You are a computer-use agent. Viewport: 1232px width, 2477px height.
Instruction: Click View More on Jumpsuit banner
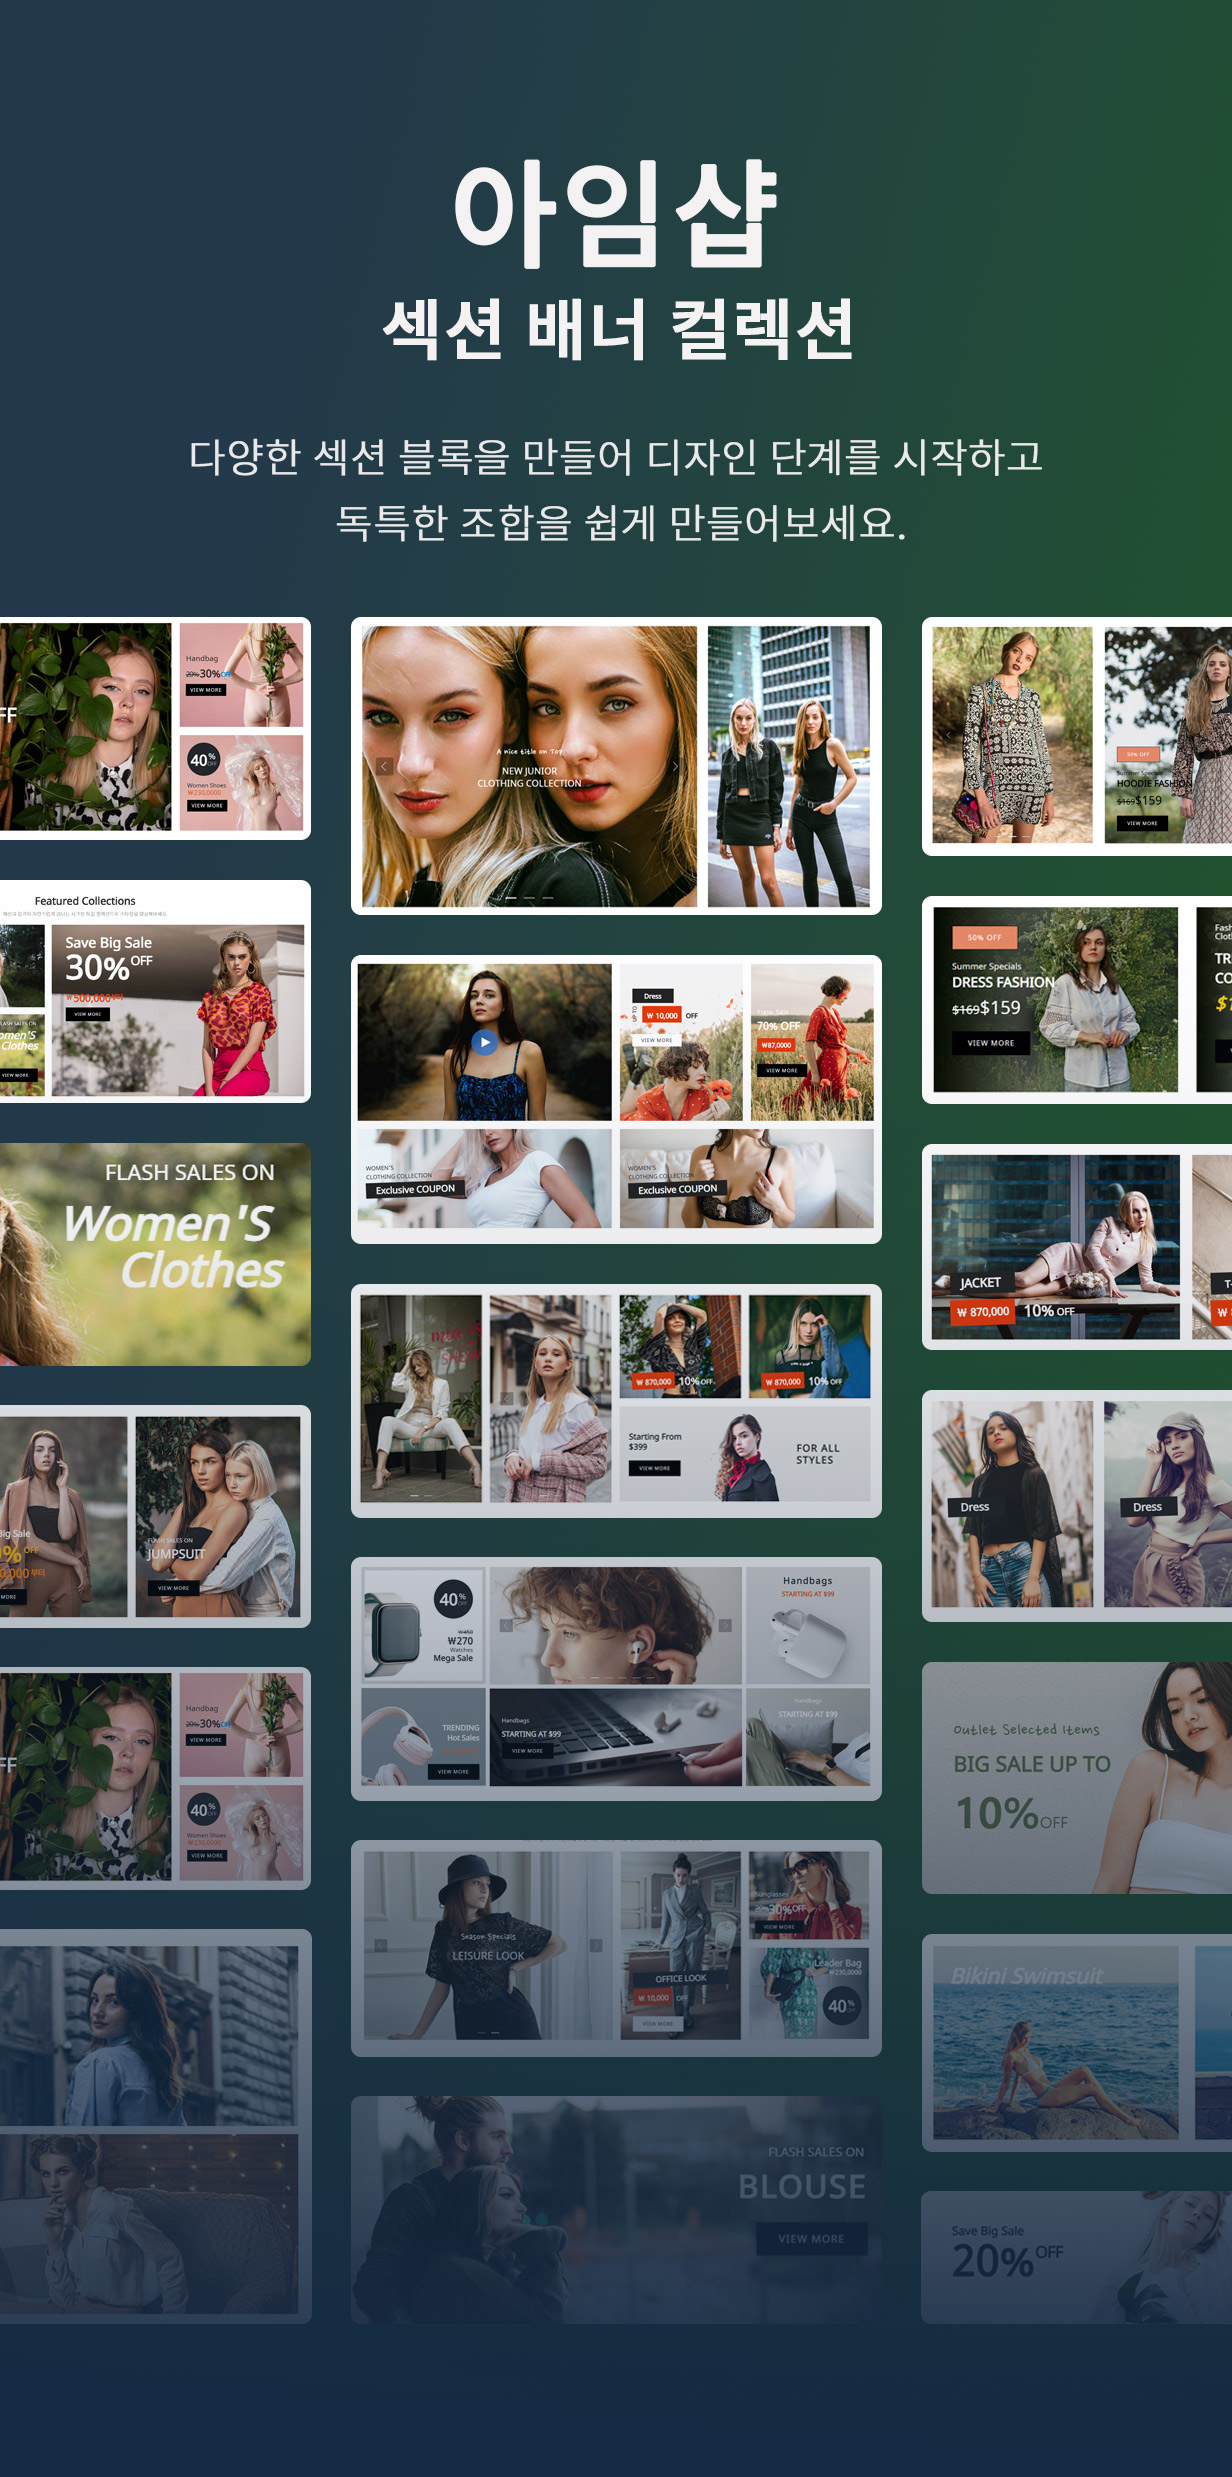click(x=173, y=1587)
